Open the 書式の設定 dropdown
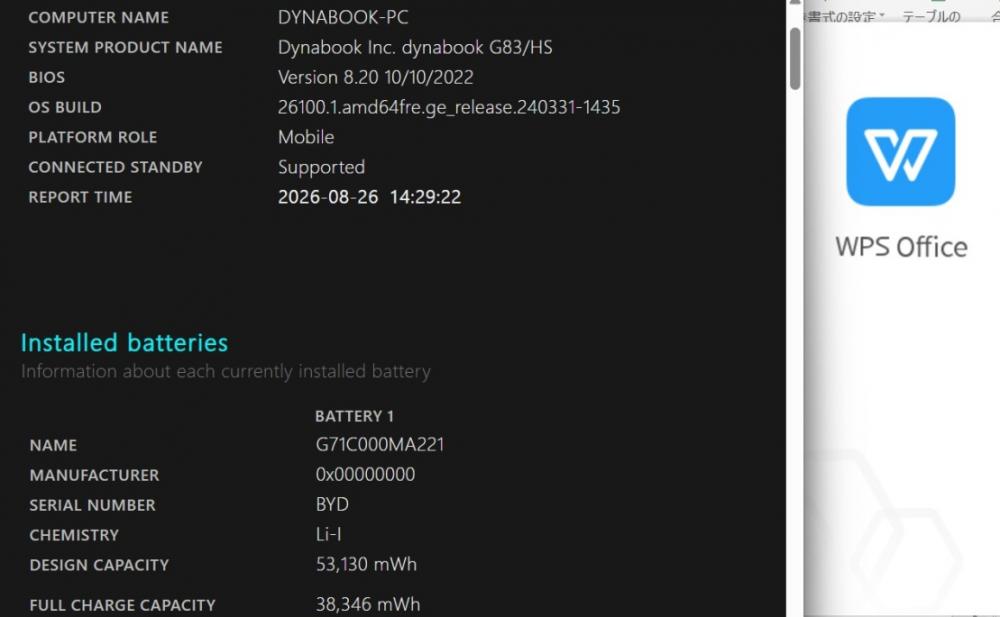The height and width of the screenshot is (617, 1000). tap(844, 16)
